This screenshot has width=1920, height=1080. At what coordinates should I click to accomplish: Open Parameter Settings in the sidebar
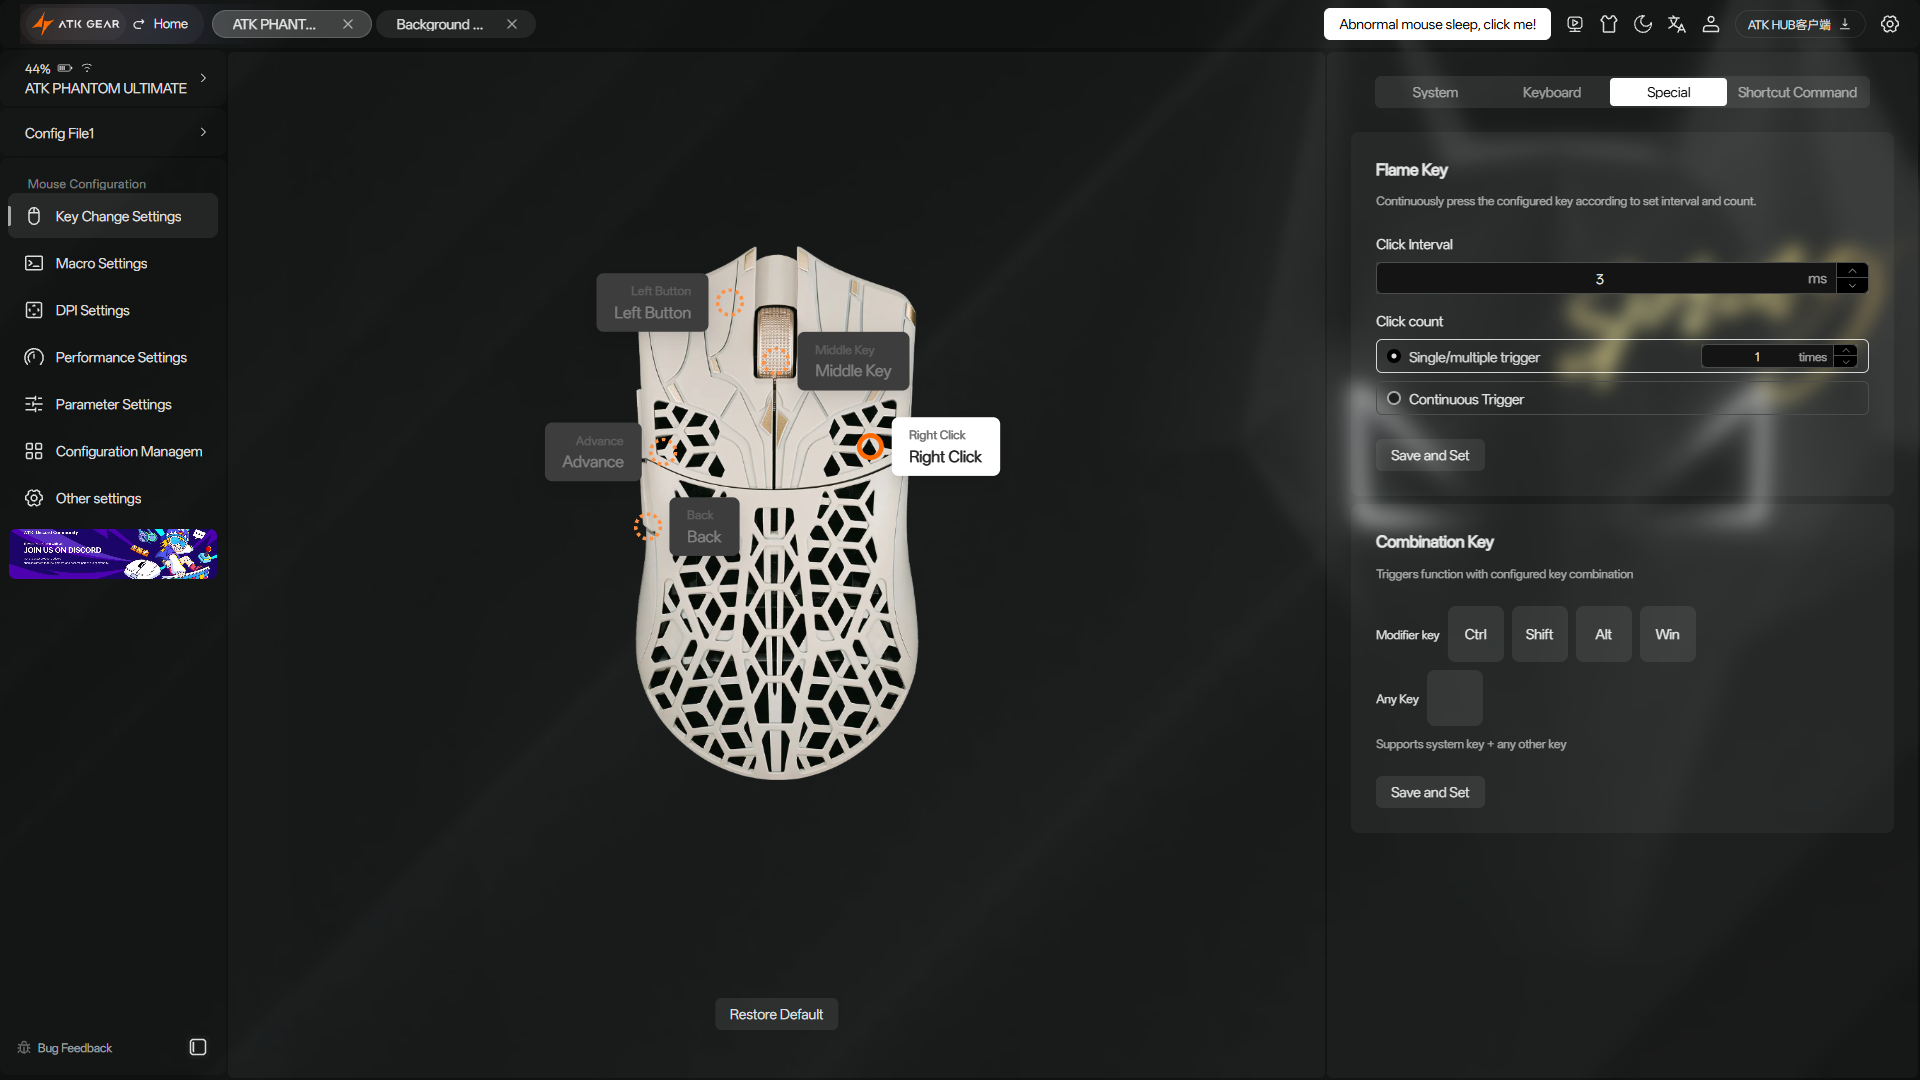click(x=114, y=404)
